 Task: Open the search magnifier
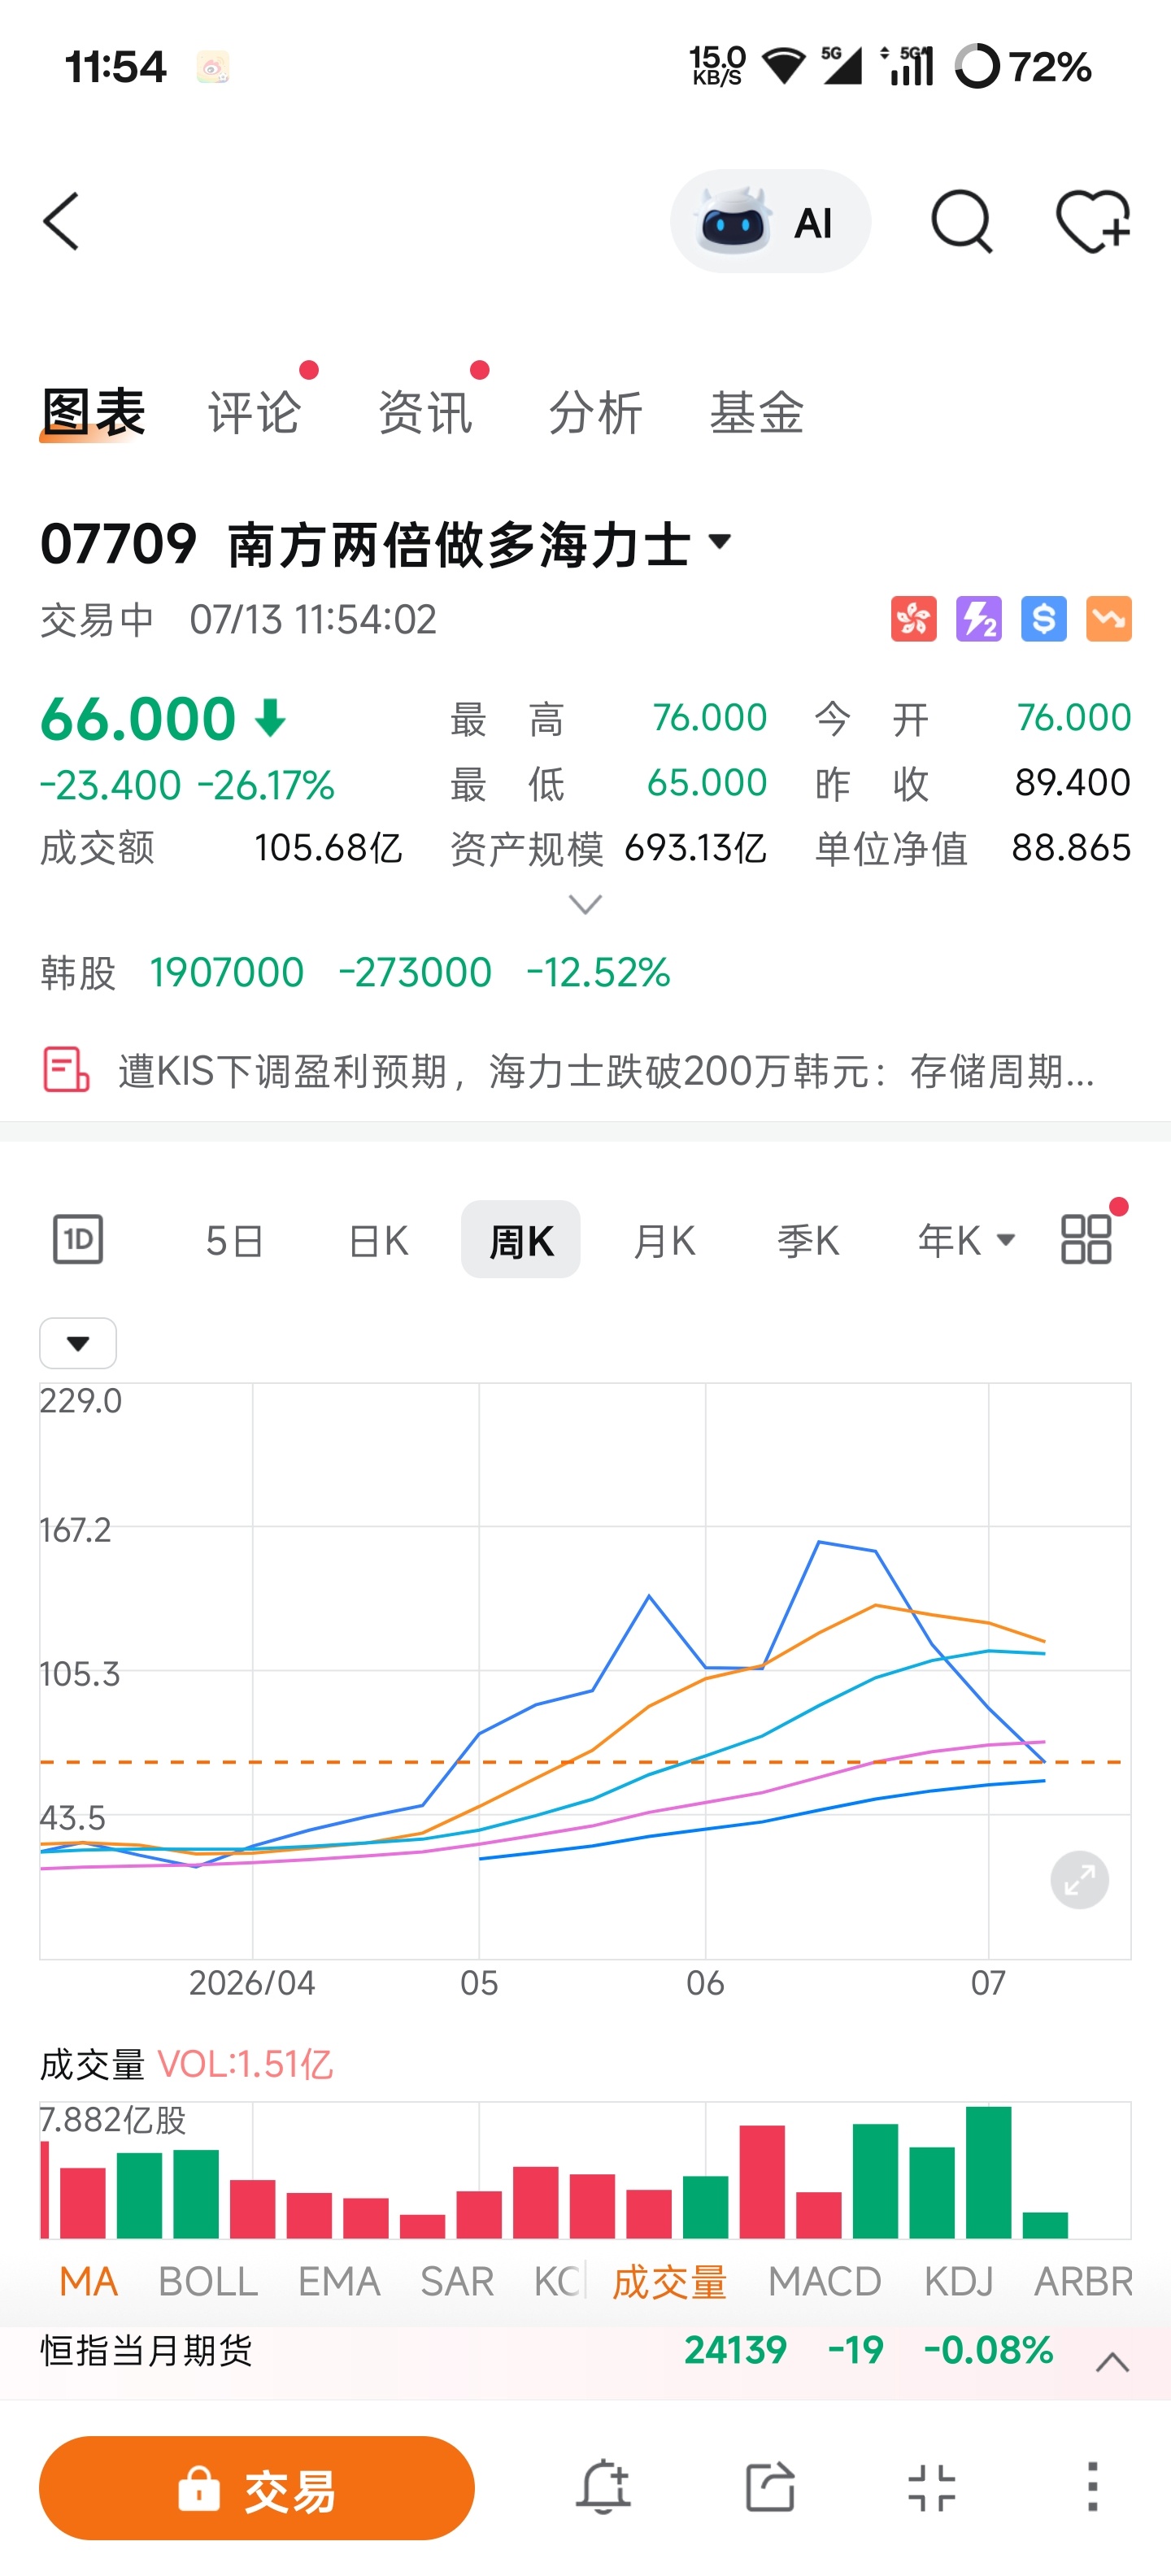961,221
